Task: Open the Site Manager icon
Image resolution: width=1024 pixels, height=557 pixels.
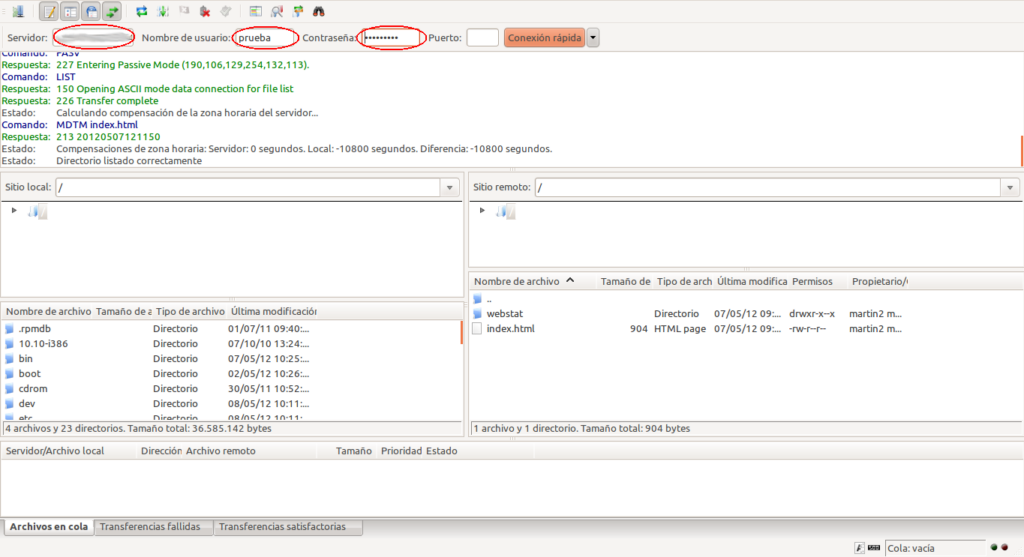Action: [x=18, y=11]
